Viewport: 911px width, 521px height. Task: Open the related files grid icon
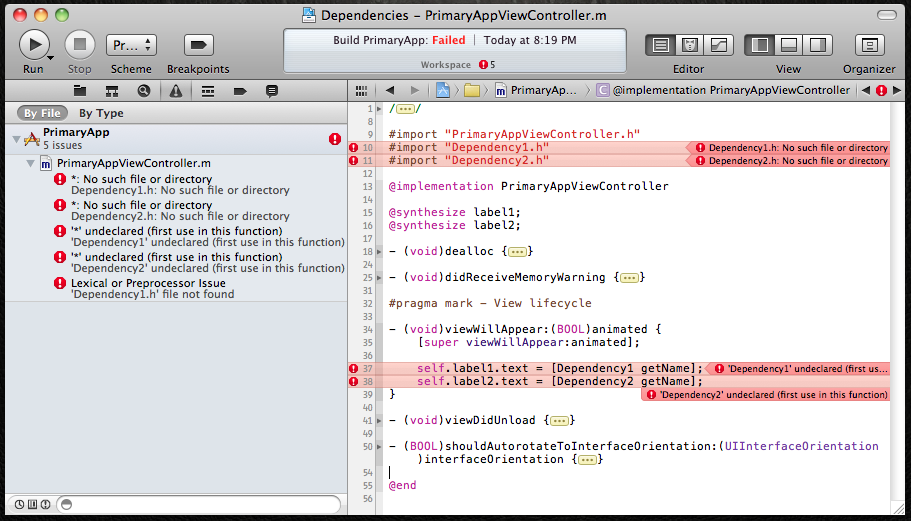[x=361, y=91]
